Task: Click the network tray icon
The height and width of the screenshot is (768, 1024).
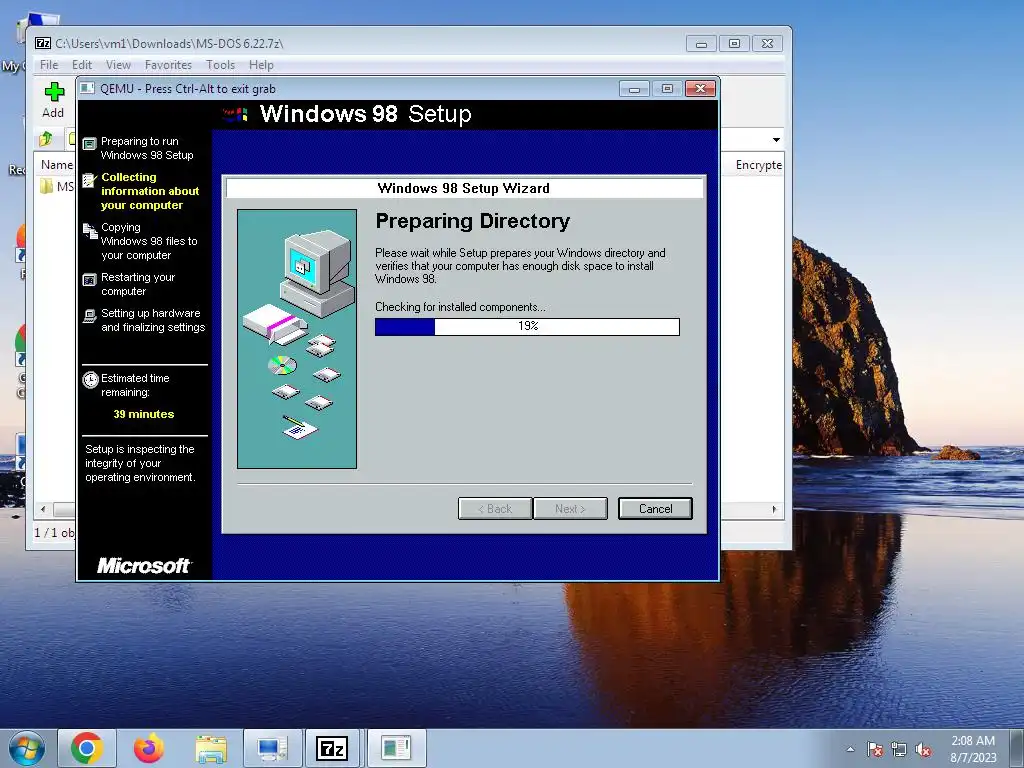Action: click(x=899, y=750)
